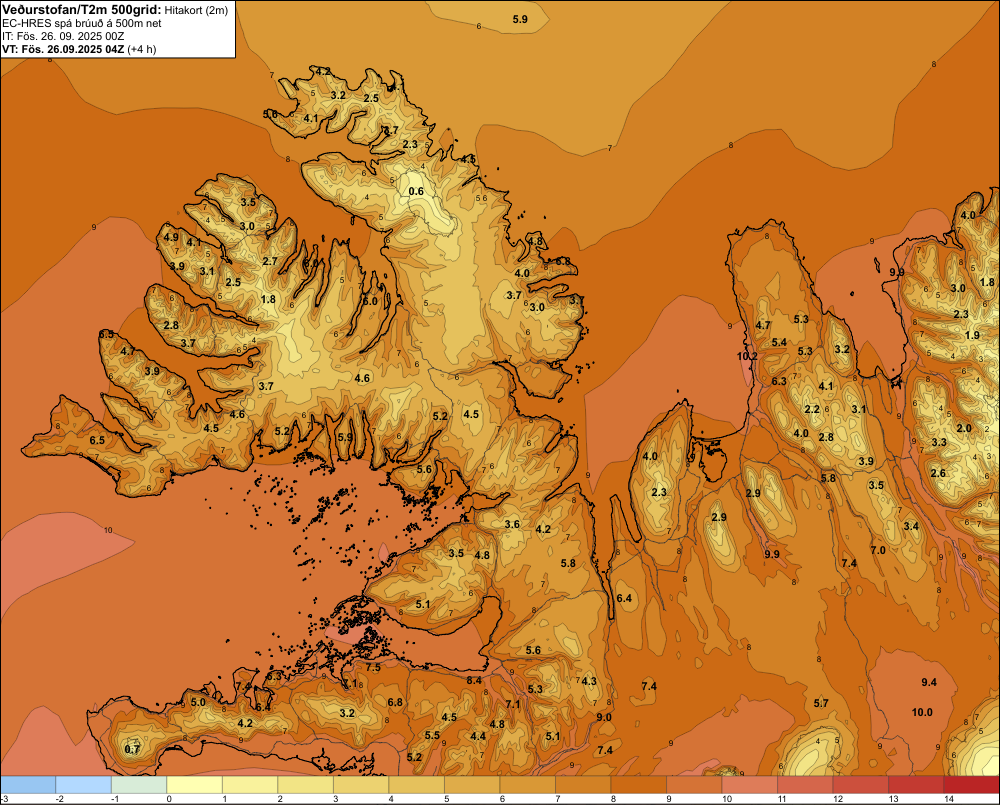Image resolution: width=1000 pixels, height=805 pixels.
Task: Select the legend swatch between -2 and -1
Action: pos(84,785)
